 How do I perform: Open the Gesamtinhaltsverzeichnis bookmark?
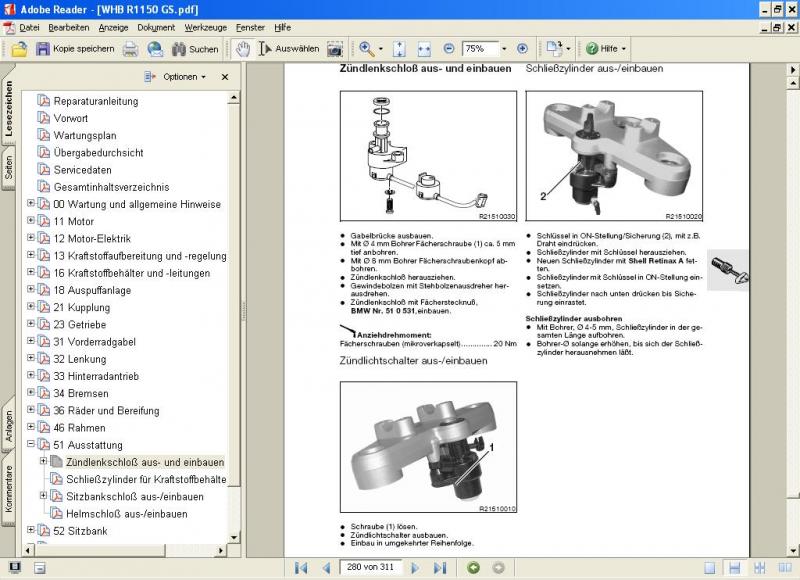click(x=111, y=187)
